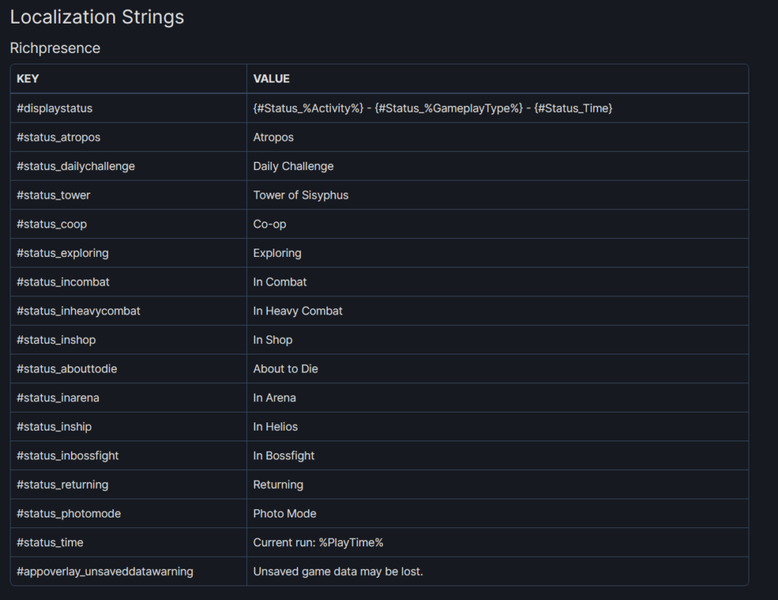The height and width of the screenshot is (600, 778).
Task: Click the Richpresence subheading
Action: point(55,48)
